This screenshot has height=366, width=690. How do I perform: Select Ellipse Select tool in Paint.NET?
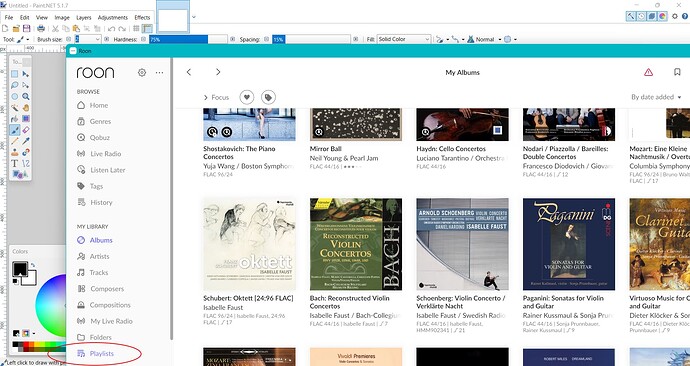15,96
